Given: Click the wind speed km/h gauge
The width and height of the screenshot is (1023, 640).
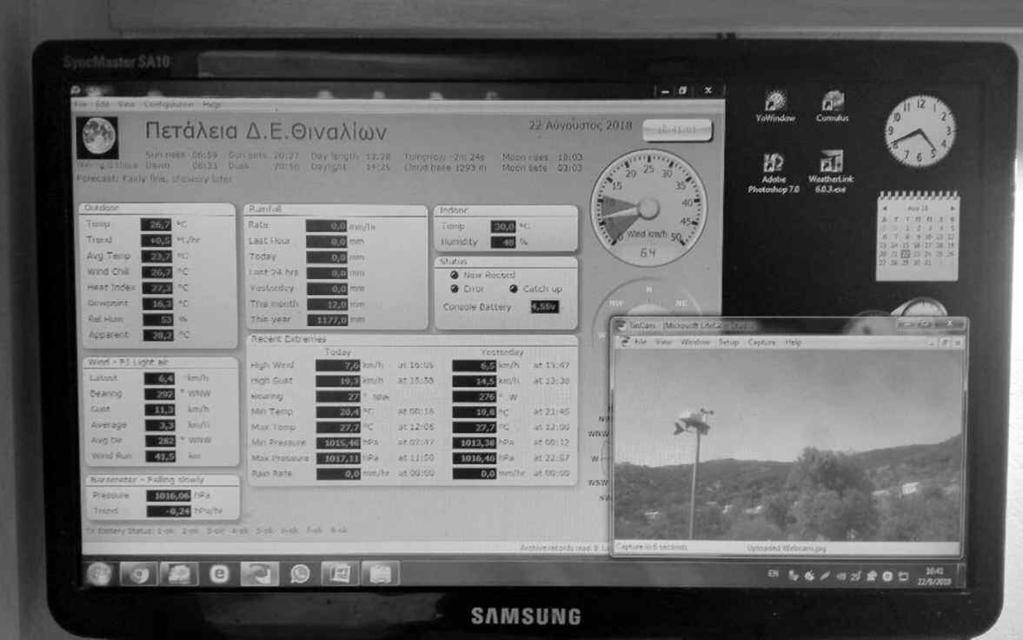Looking at the screenshot, I should 648,207.
